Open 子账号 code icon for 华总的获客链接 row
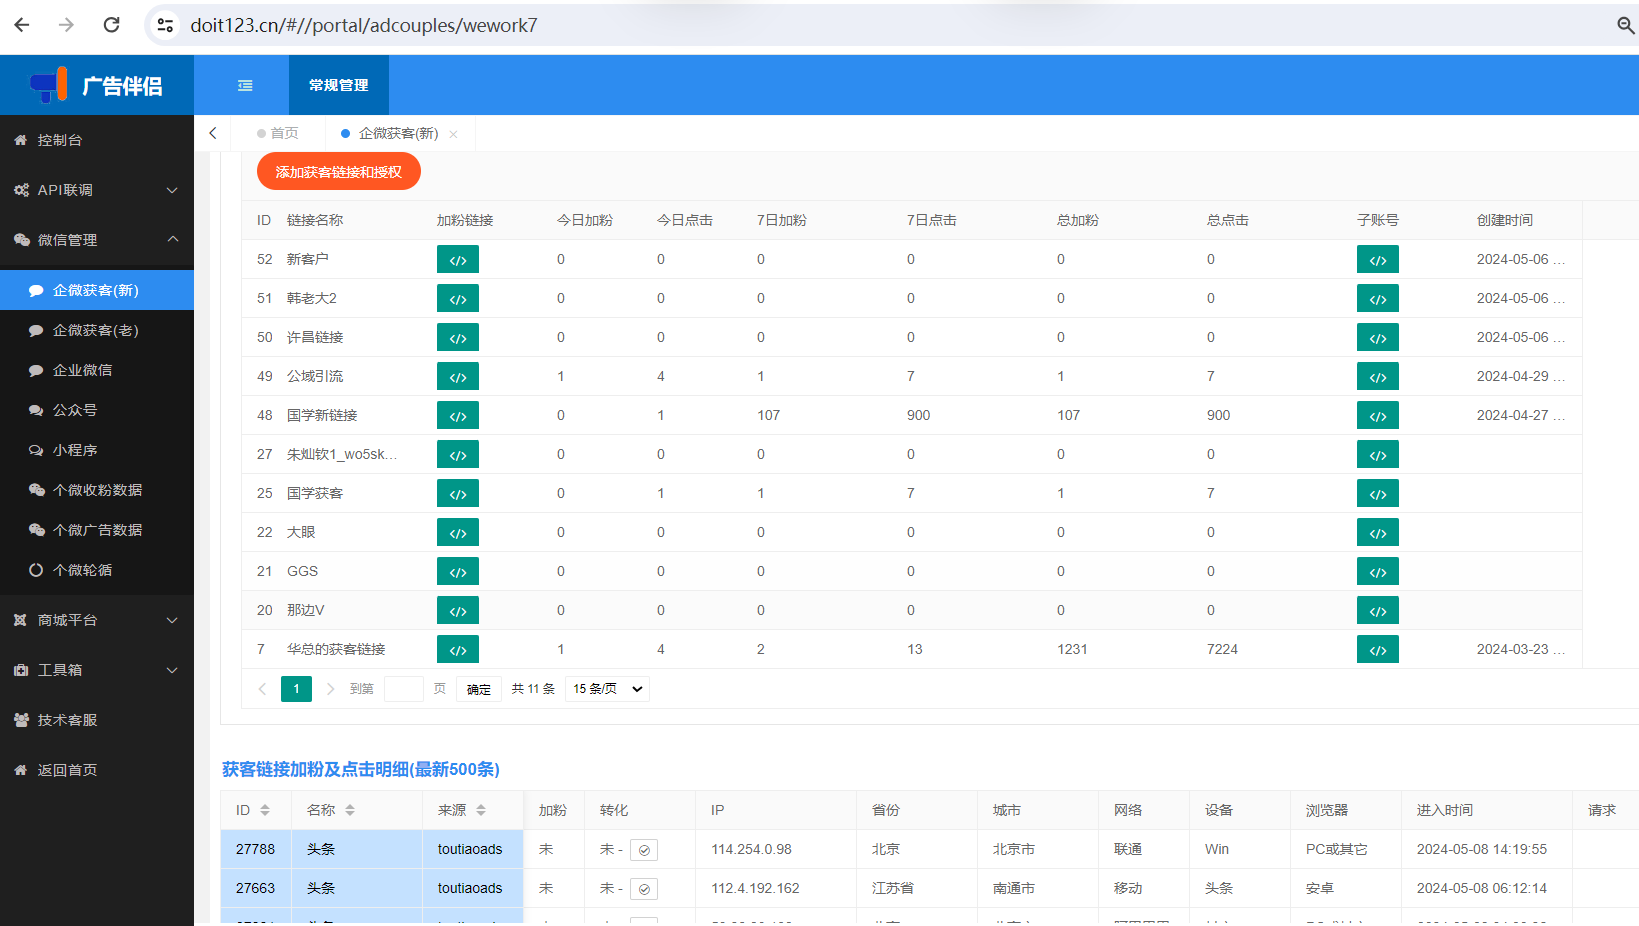The image size is (1639, 926). click(x=1378, y=649)
